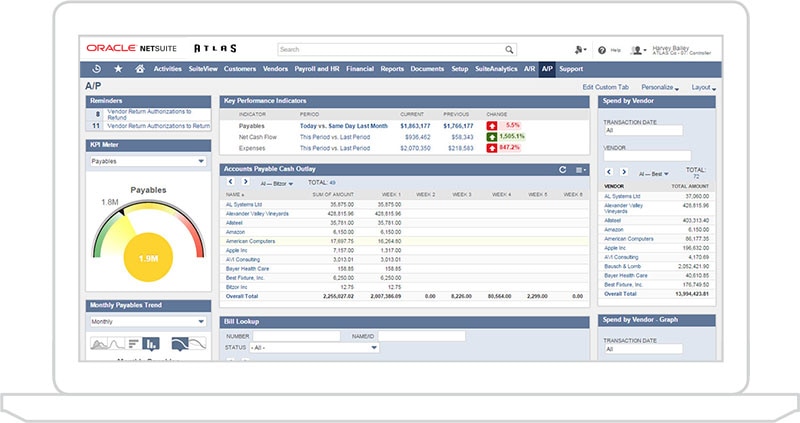The height and width of the screenshot is (423, 800).
Task: Go to the Home house icon
Action: click(x=140, y=69)
